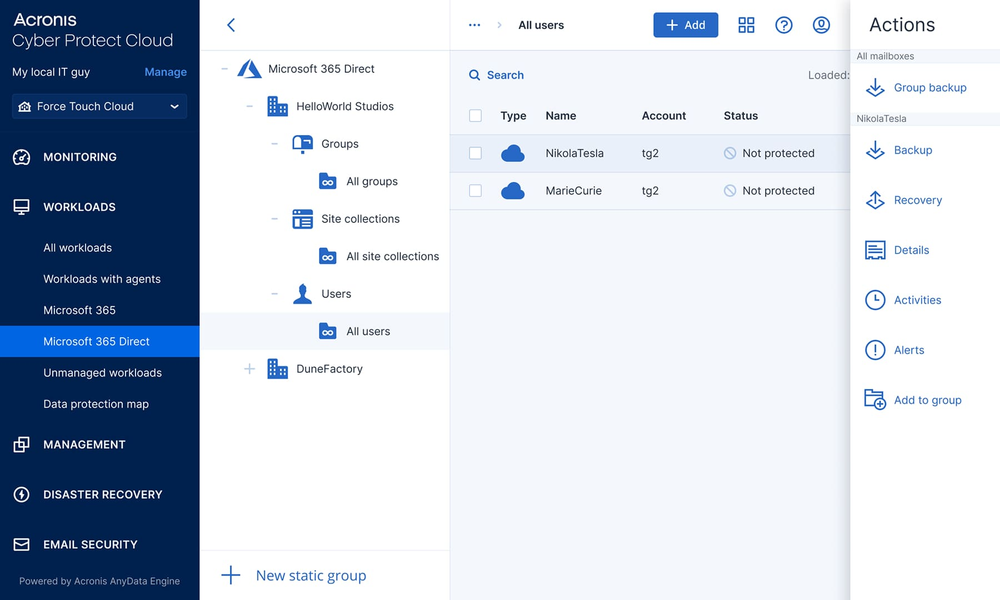Click the All users breadcrumb text
This screenshot has height=600, width=1000.
point(541,25)
